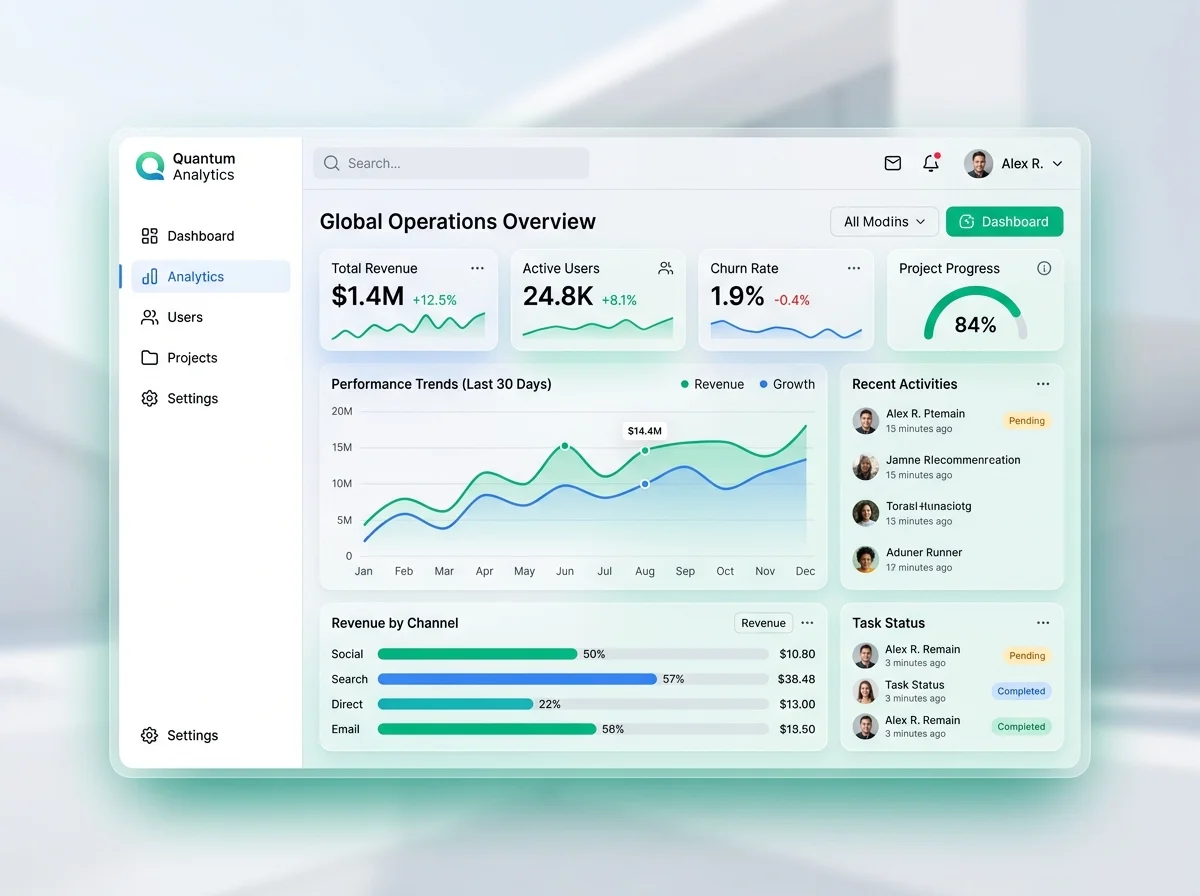
Task: Open Total Revenue card more options
Action: (x=477, y=268)
